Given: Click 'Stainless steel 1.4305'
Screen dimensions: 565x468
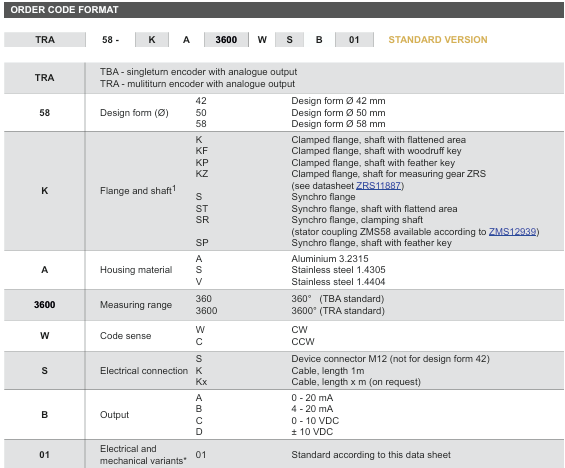Looking at the screenshot, I should (338, 270).
